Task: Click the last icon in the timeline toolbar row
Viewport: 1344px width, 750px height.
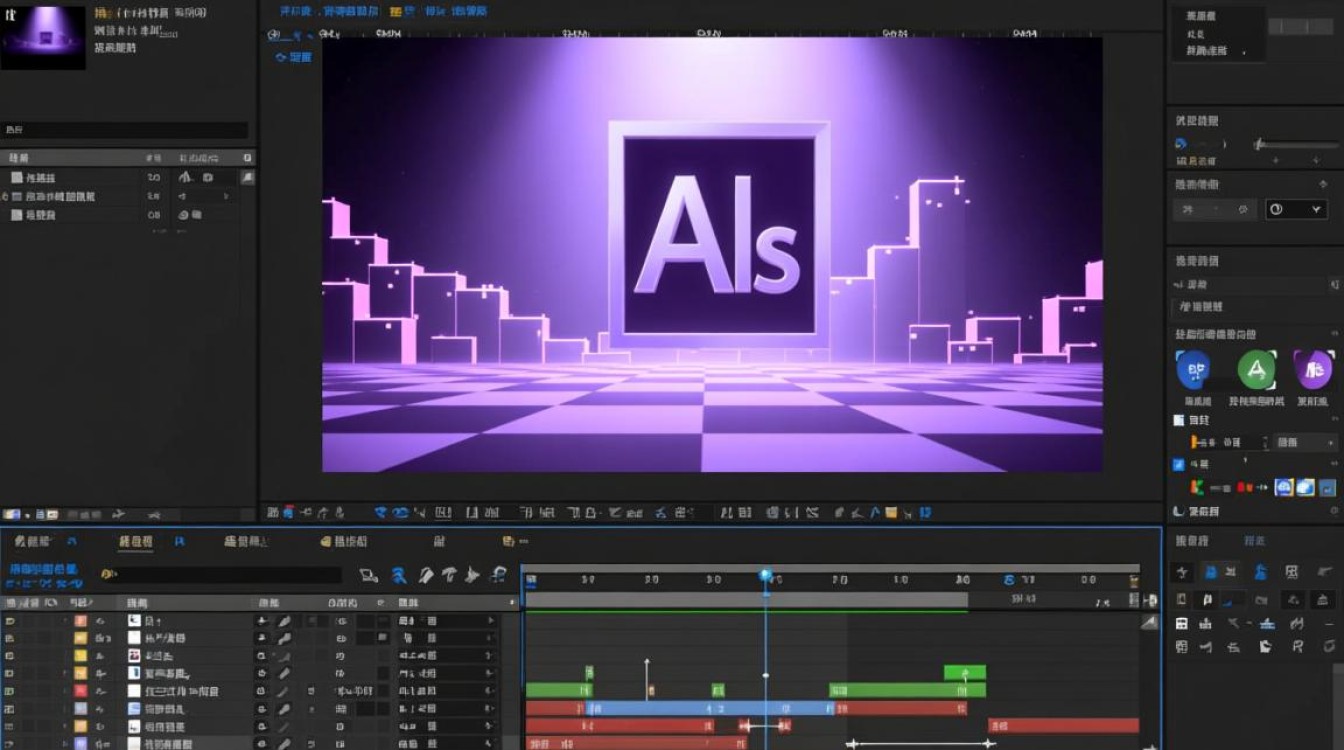Action: pos(497,575)
